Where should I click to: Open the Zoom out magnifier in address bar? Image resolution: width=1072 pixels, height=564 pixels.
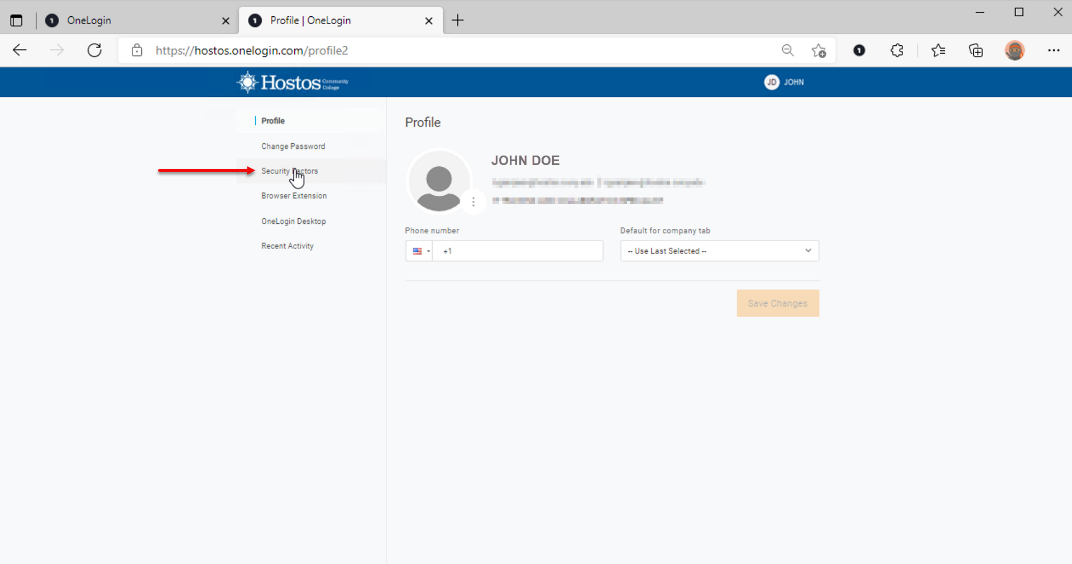(x=788, y=50)
